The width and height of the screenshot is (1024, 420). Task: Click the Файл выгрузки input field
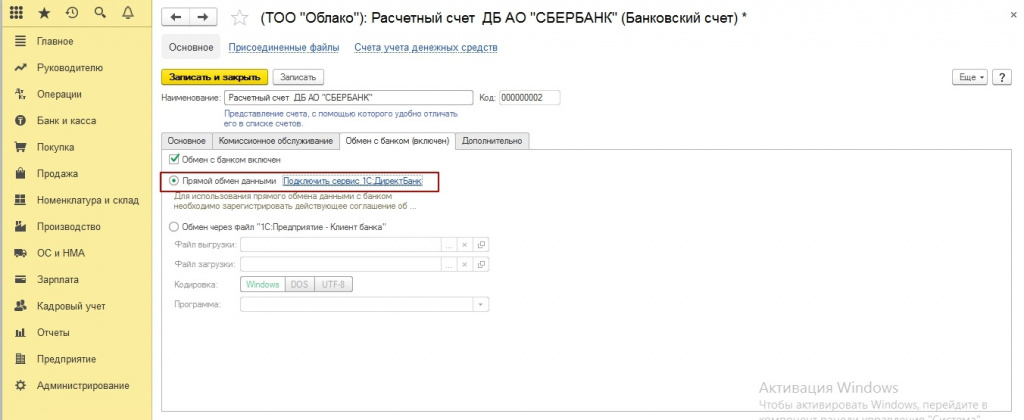pos(342,245)
